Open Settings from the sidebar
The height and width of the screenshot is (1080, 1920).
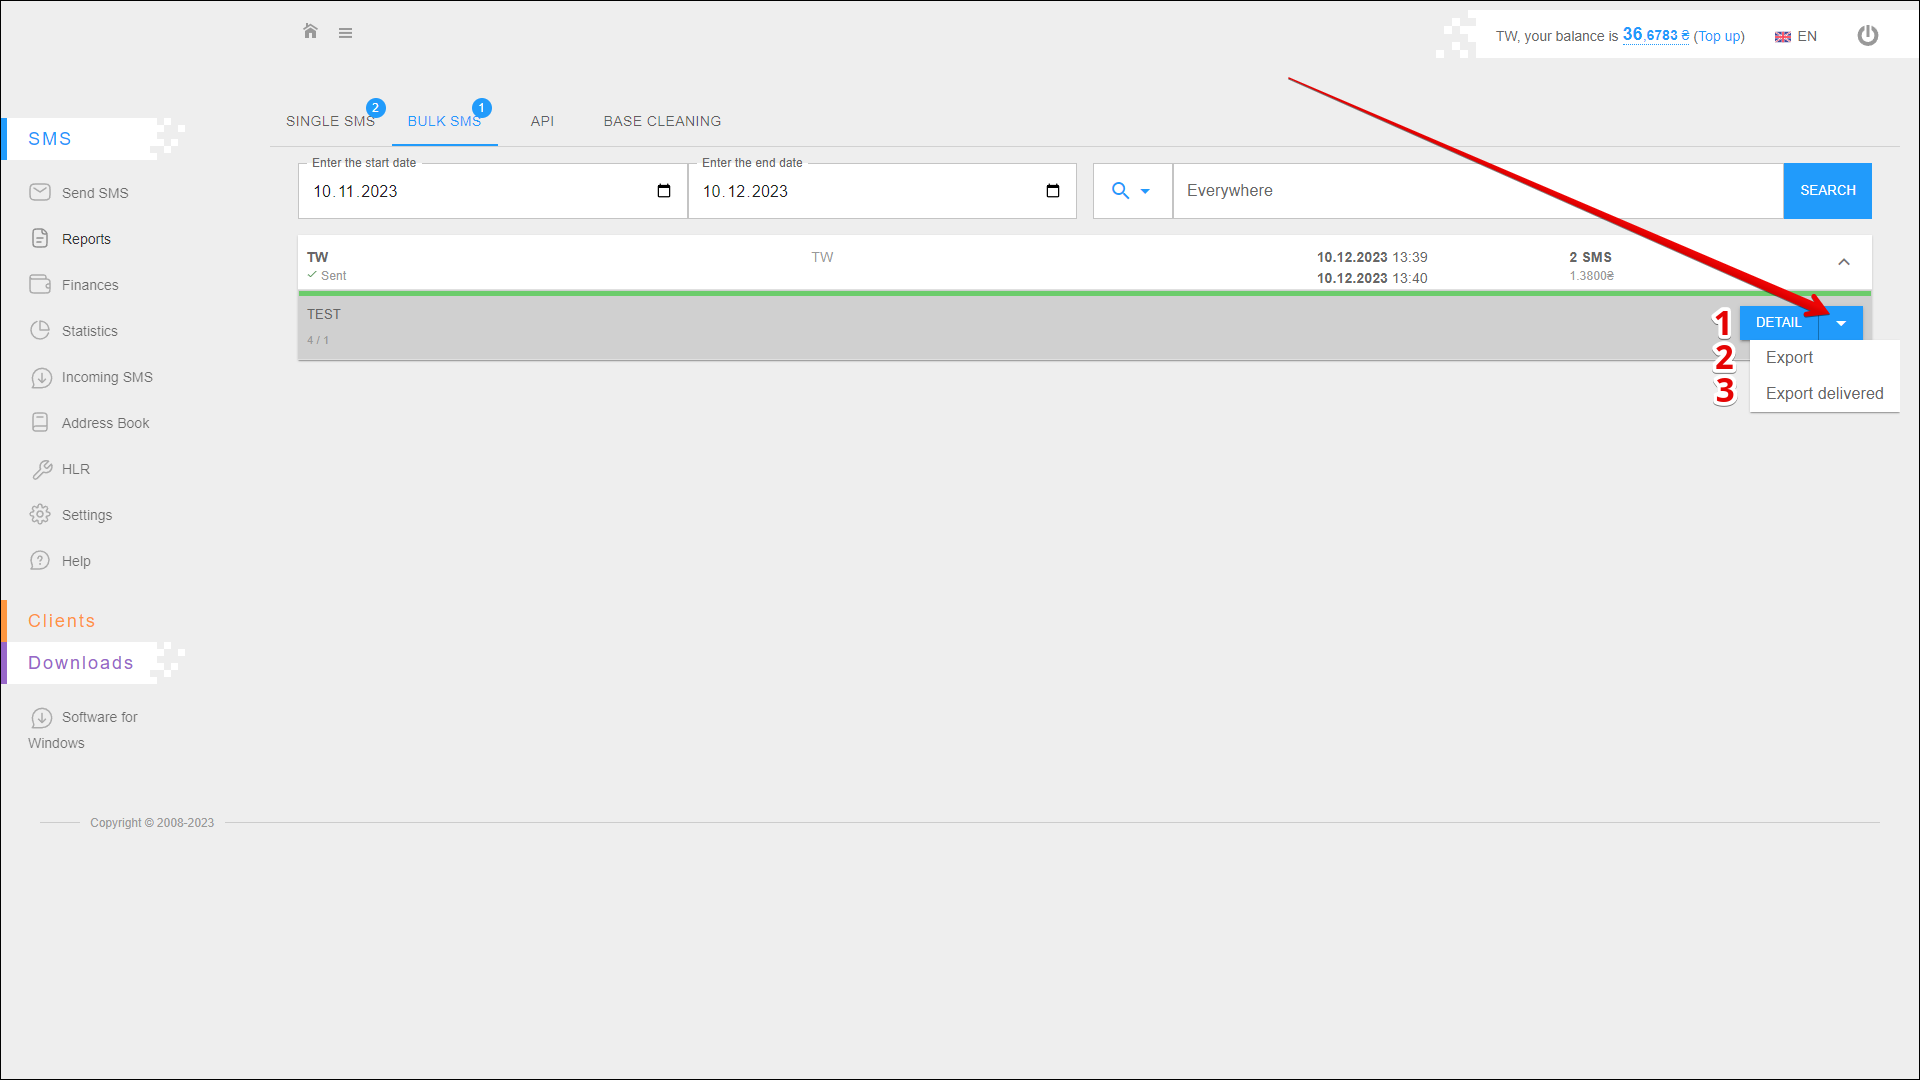(86, 515)
